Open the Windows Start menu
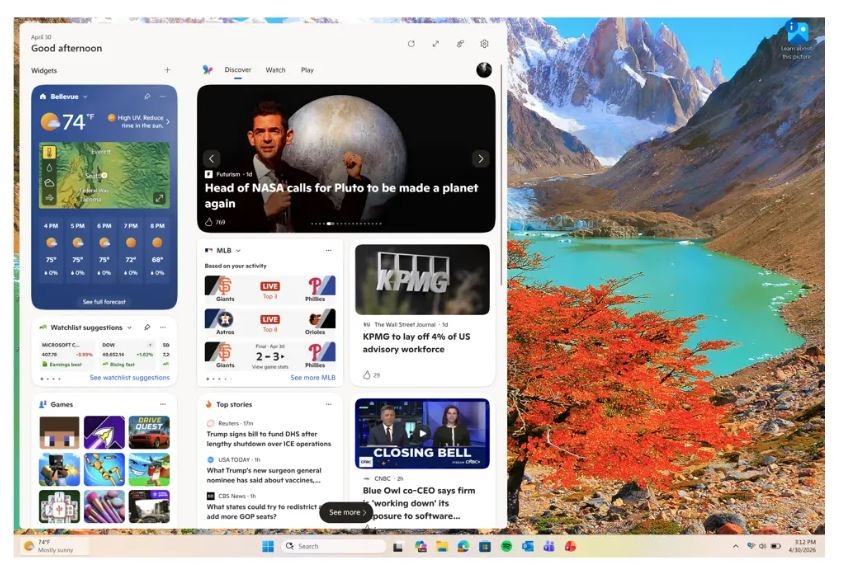 click(268, 546)
